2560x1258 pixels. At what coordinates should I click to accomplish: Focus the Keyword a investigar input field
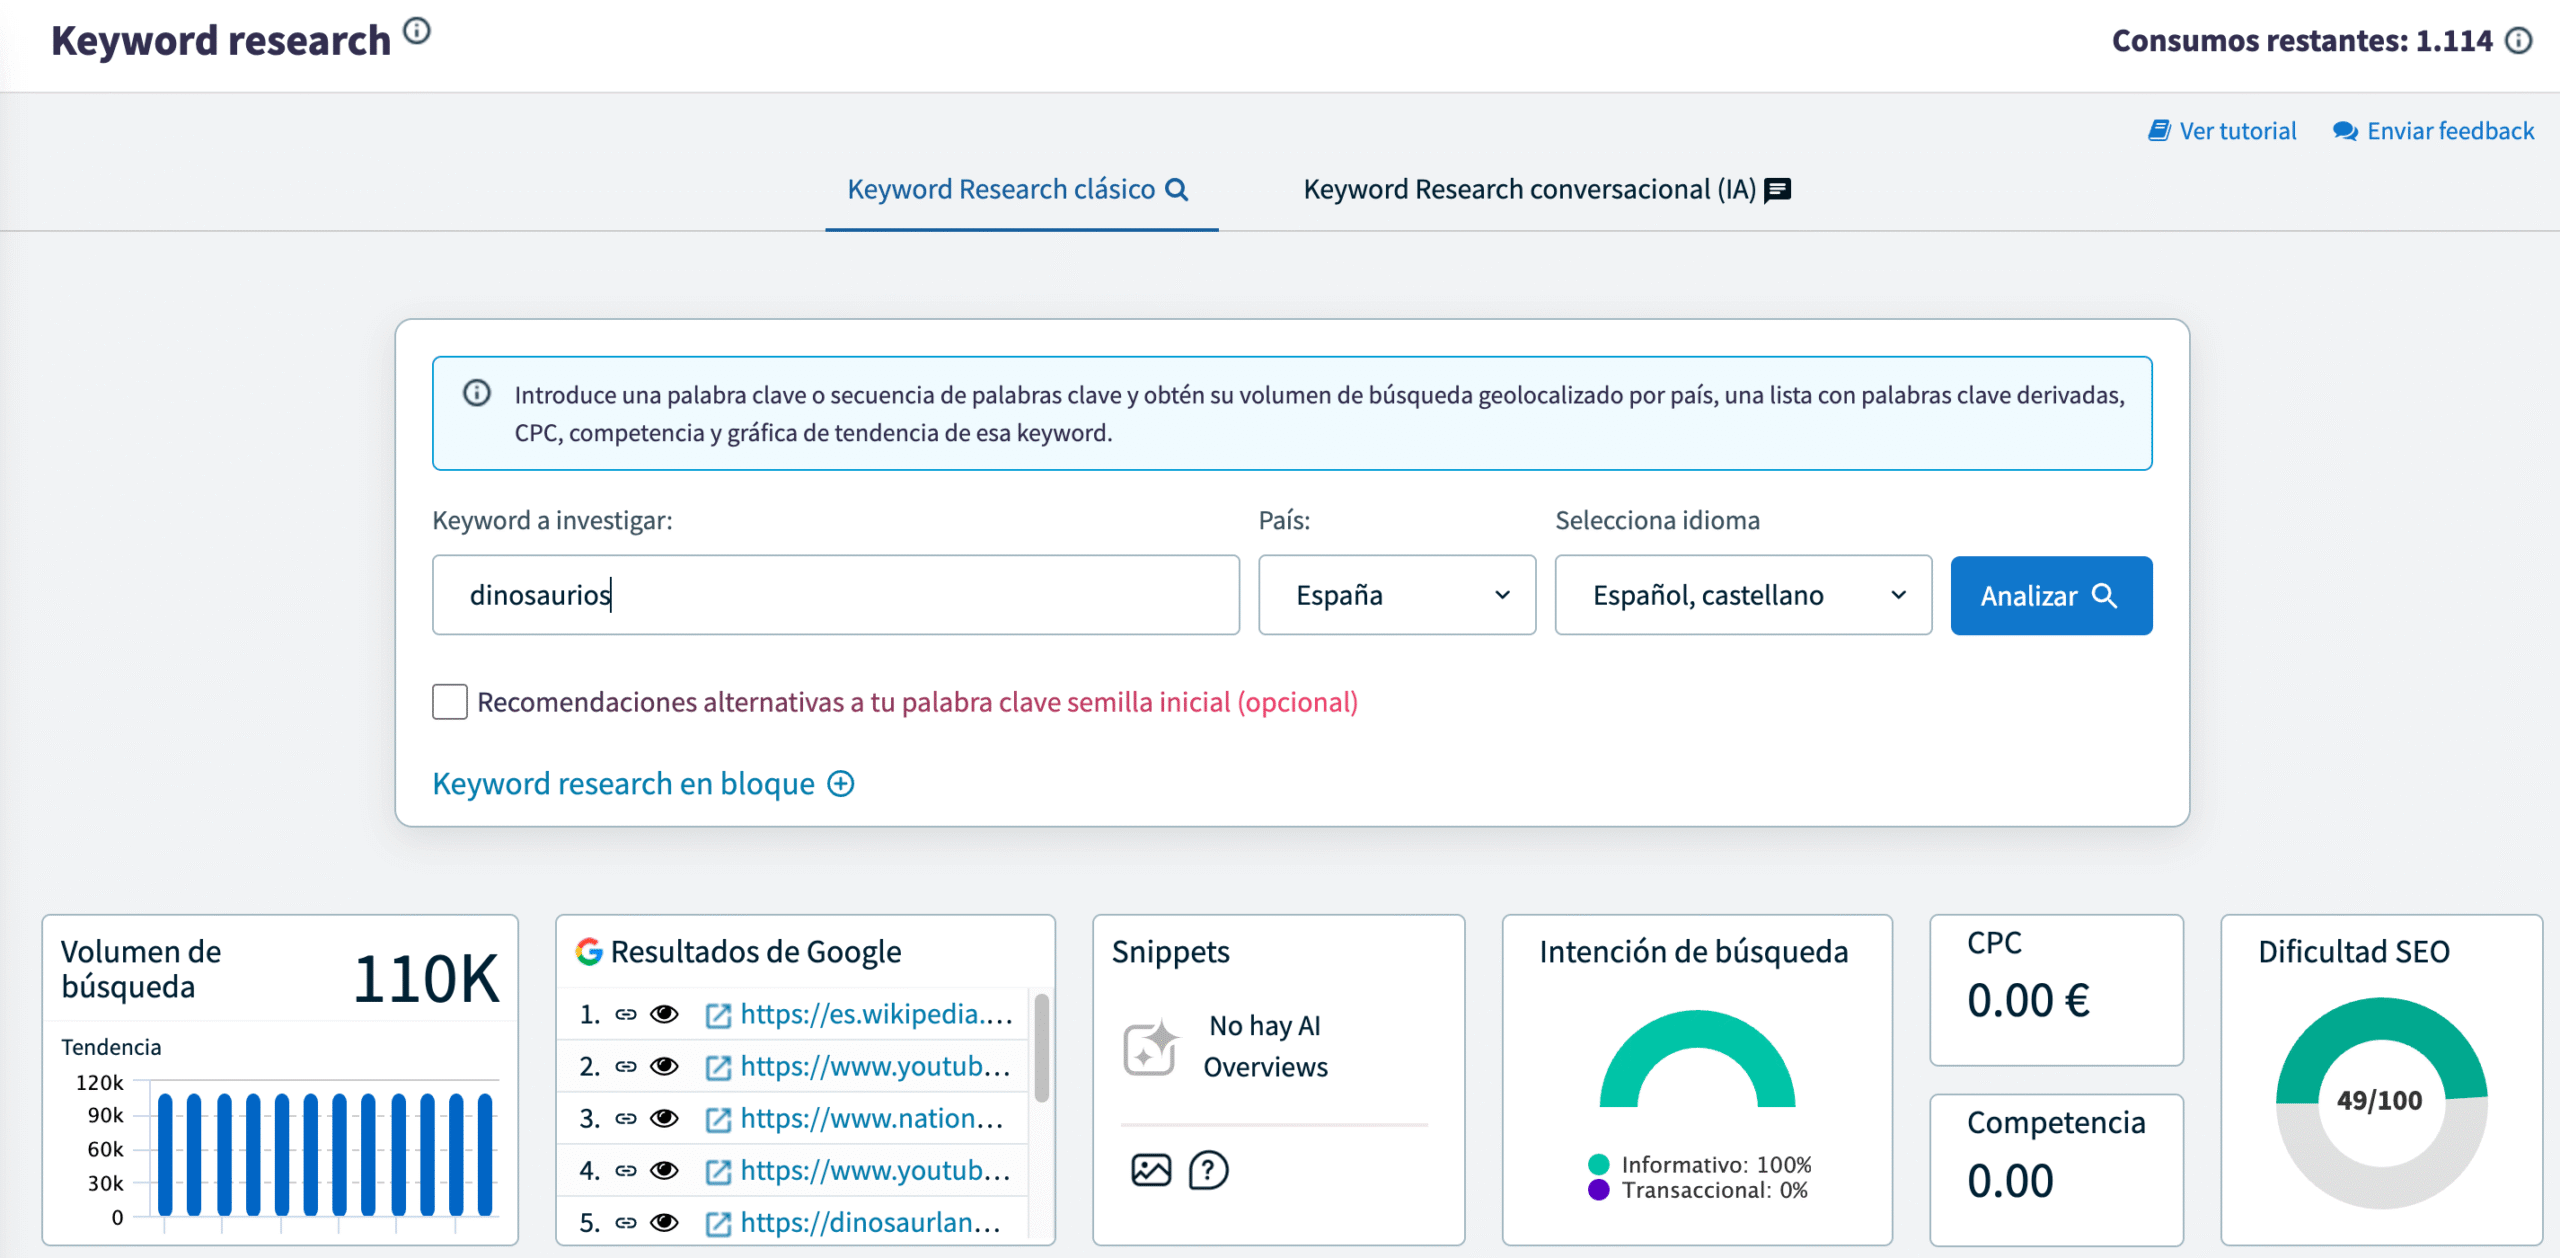tap(835, 595)
